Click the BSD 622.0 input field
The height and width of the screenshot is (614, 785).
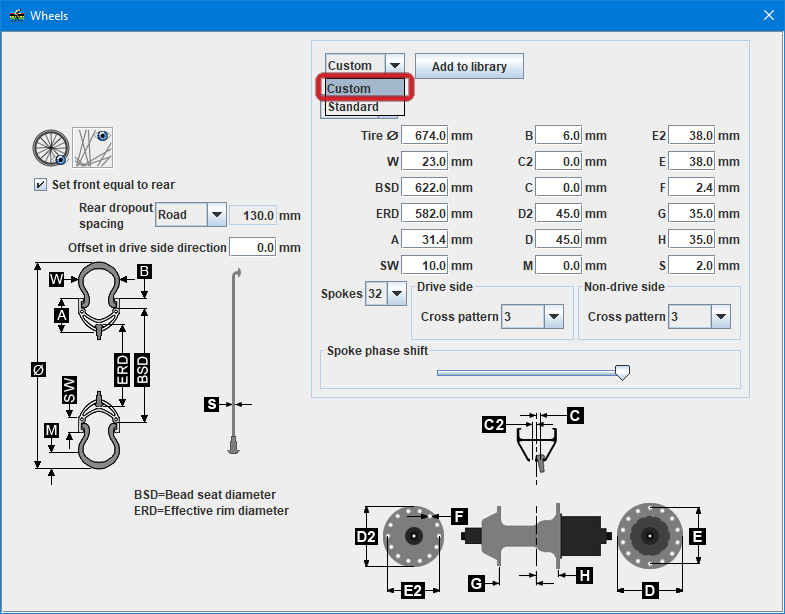click(x=425, y=188)
